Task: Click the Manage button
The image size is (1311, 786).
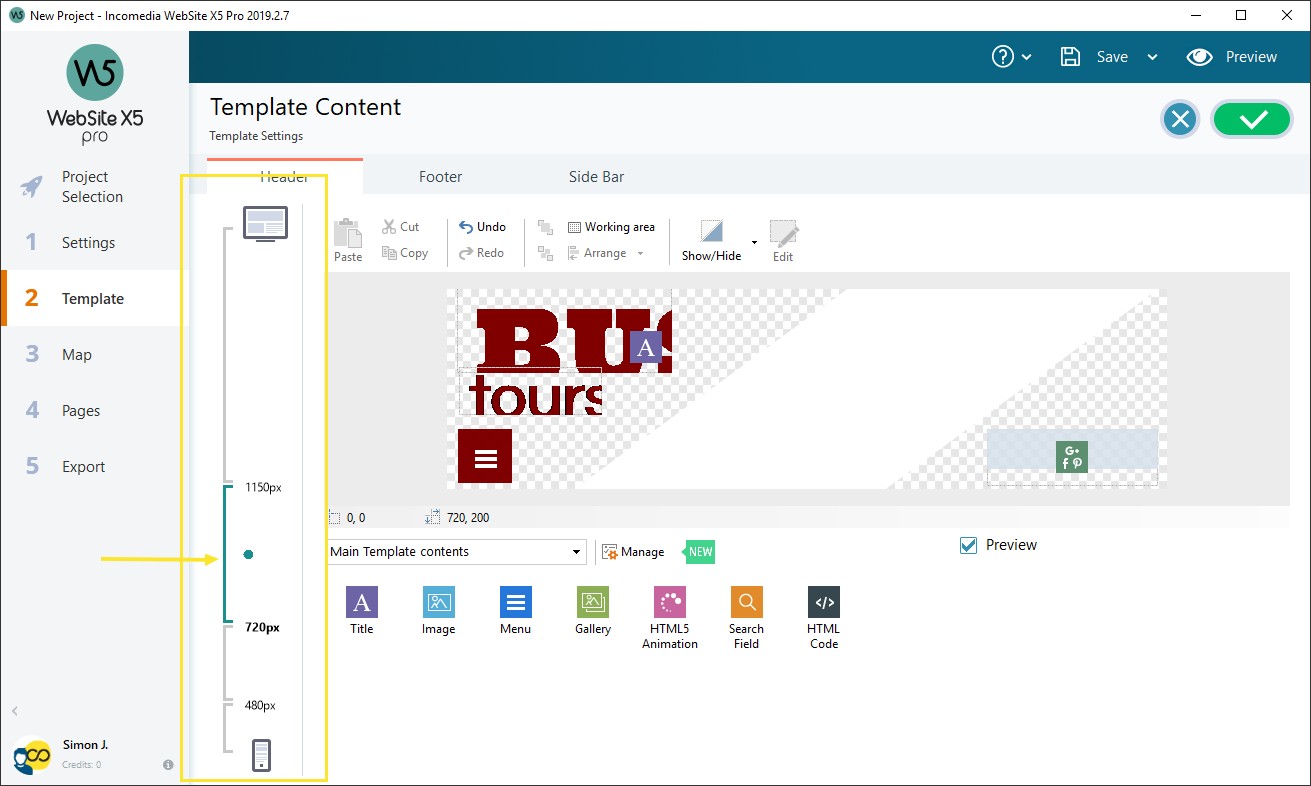Action: pos(633,552)
